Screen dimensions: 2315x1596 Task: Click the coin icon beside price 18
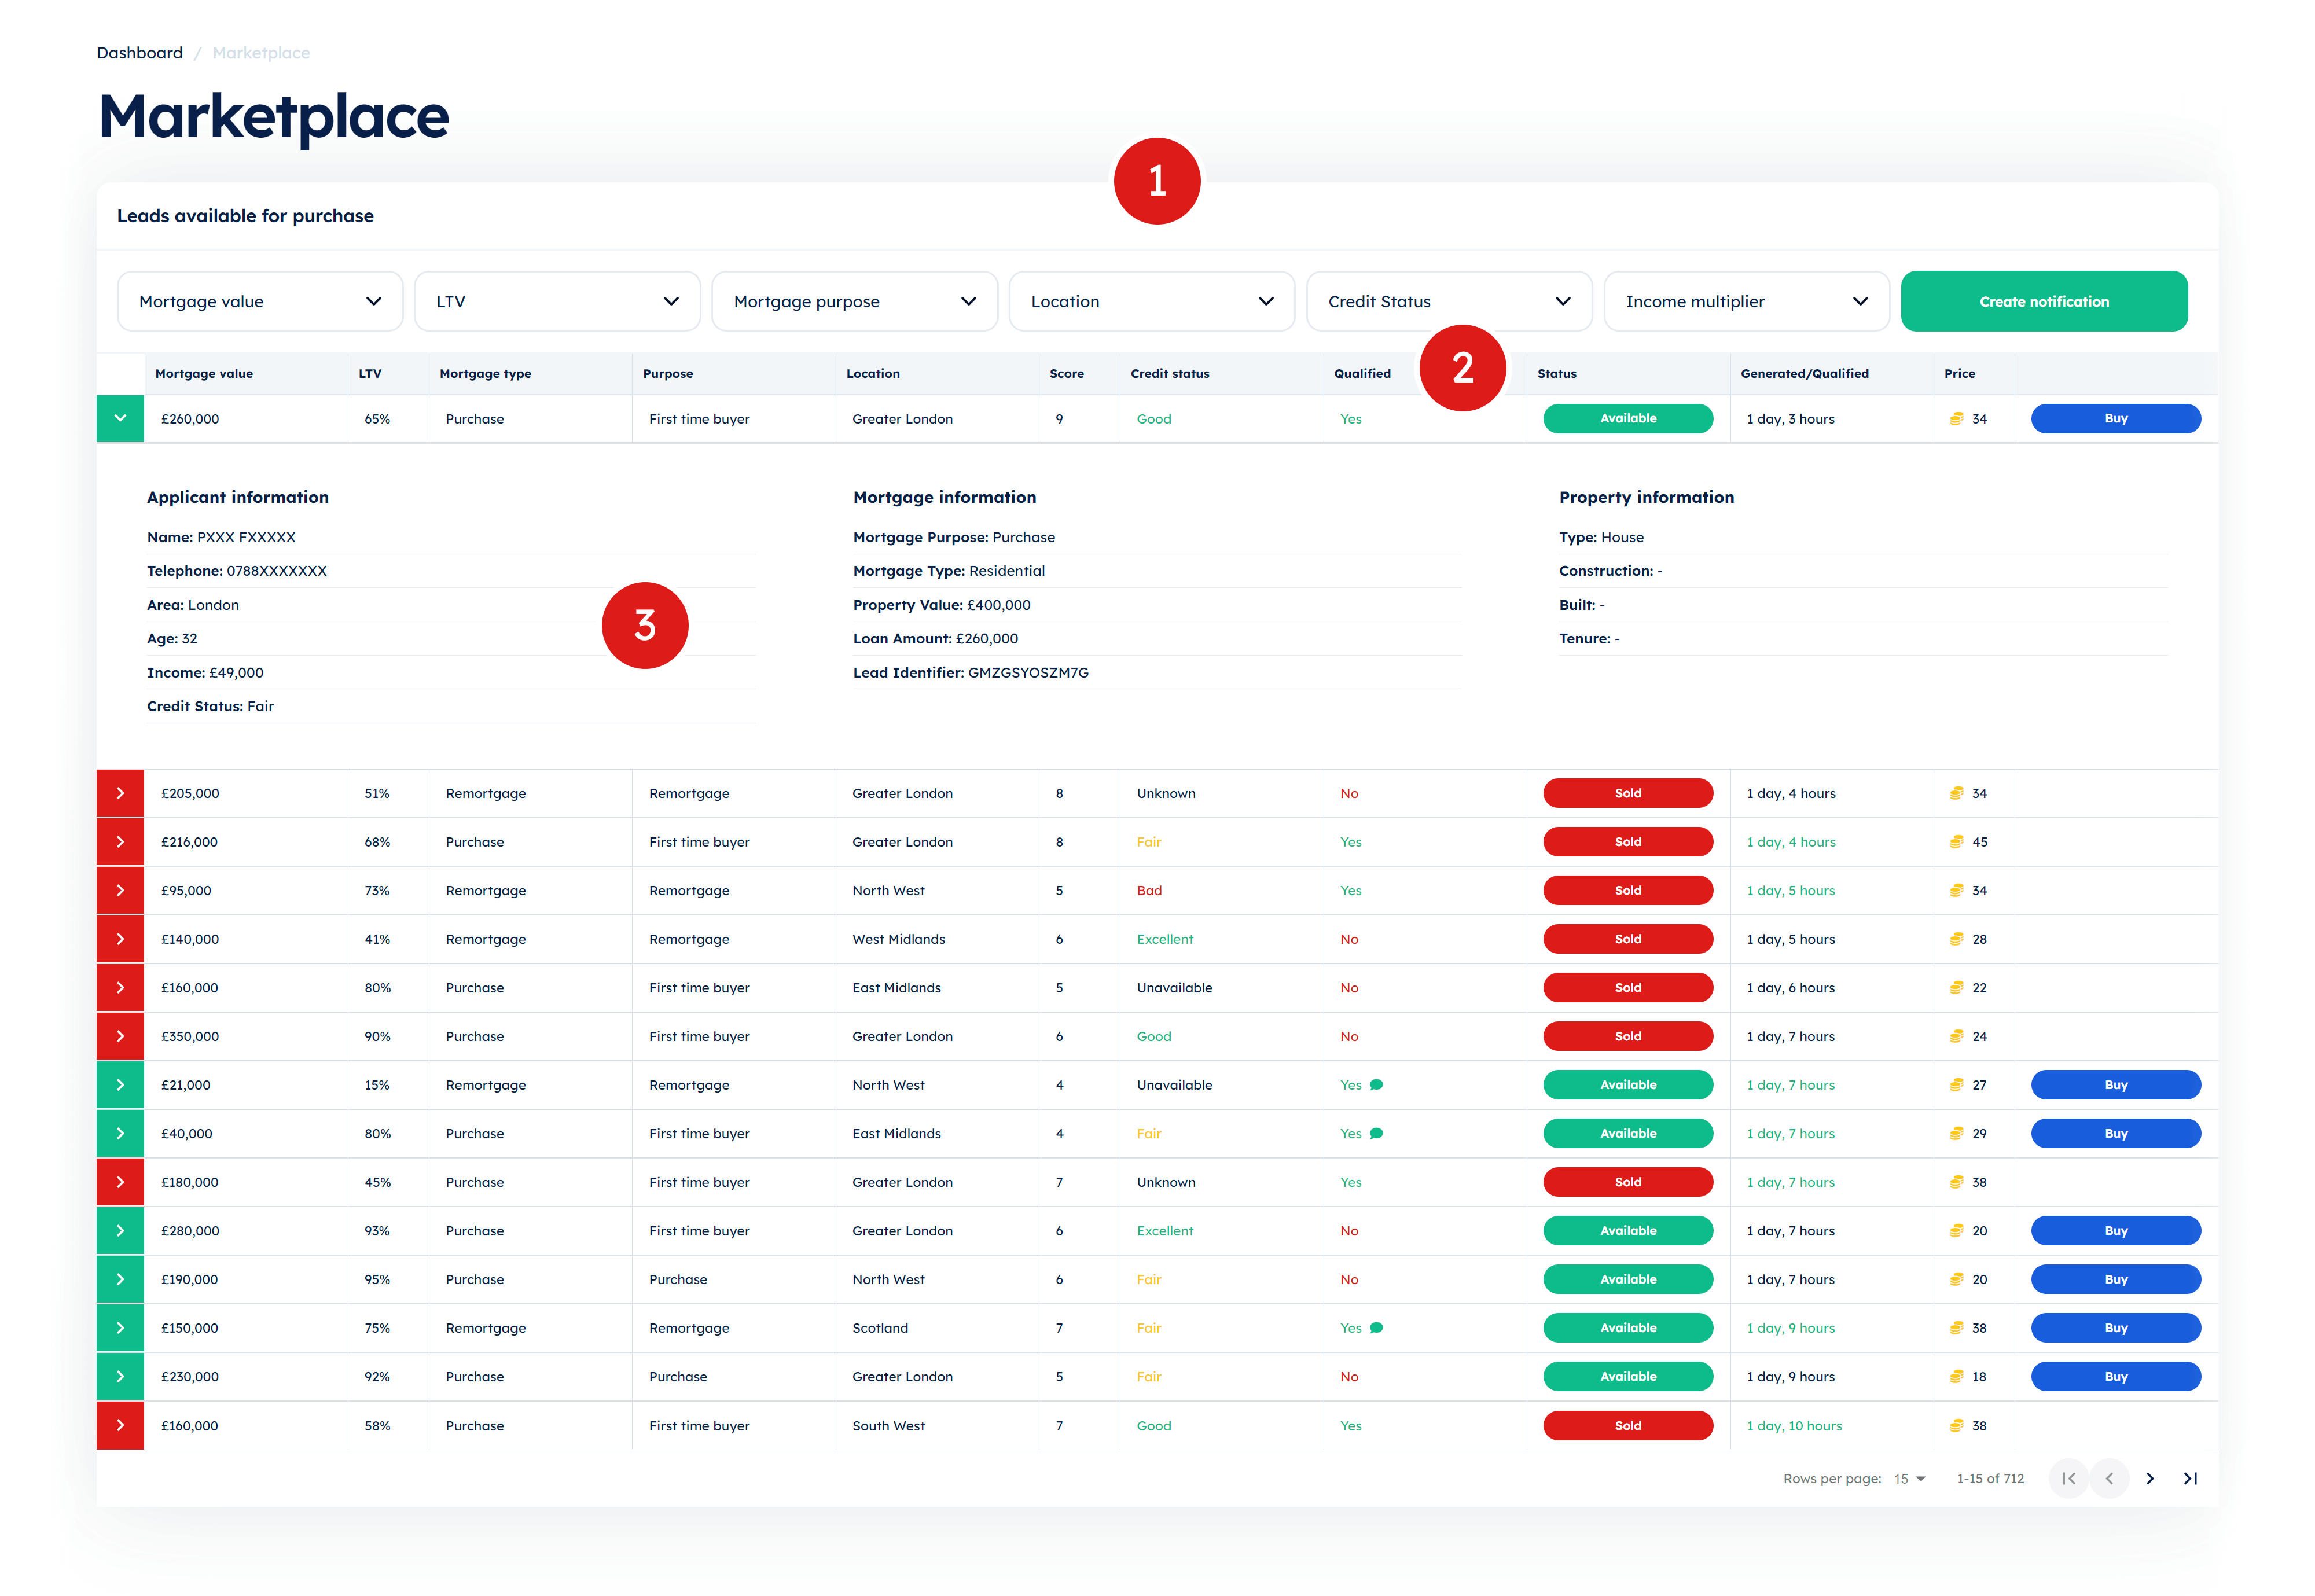[1956, 1377]
